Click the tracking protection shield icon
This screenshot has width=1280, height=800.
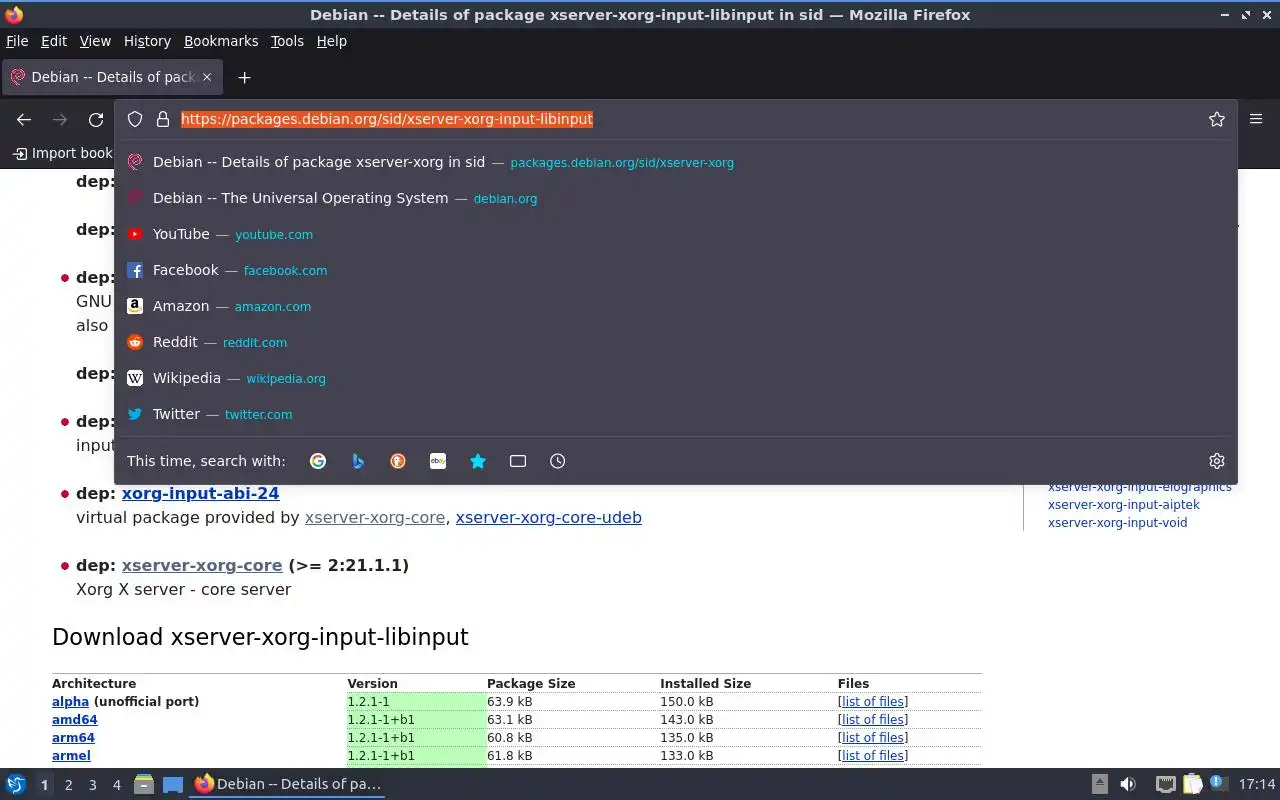[x=135, y=119]
